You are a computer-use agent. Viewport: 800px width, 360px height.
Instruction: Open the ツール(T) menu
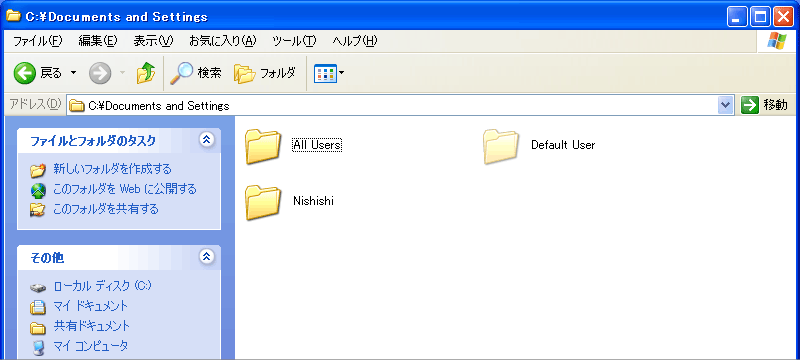(x=294, y=41)
